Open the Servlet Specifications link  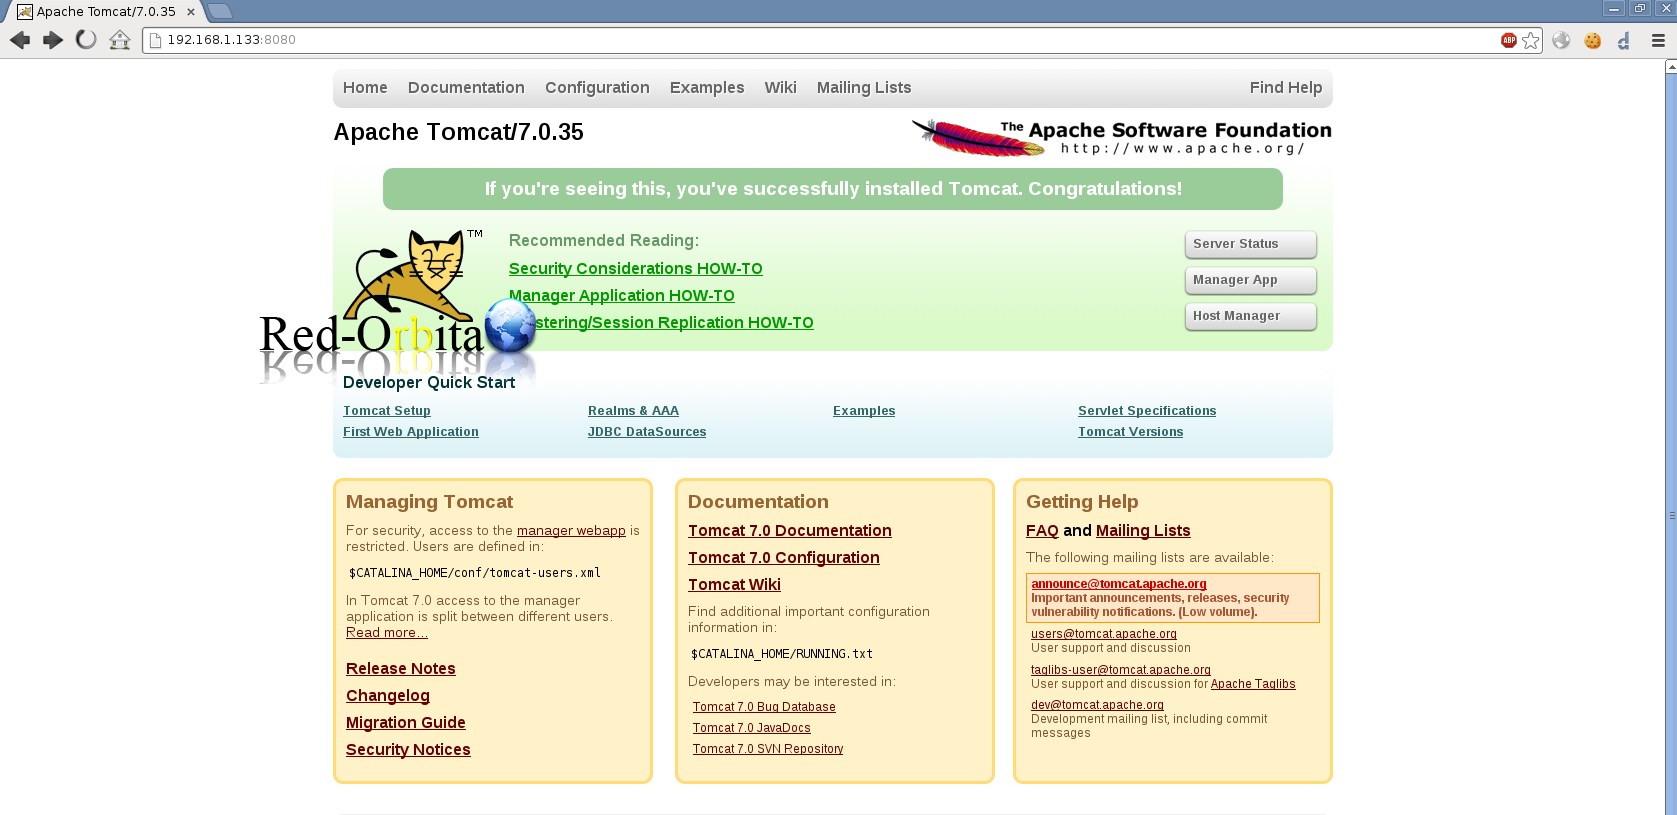click(1147, 411)
